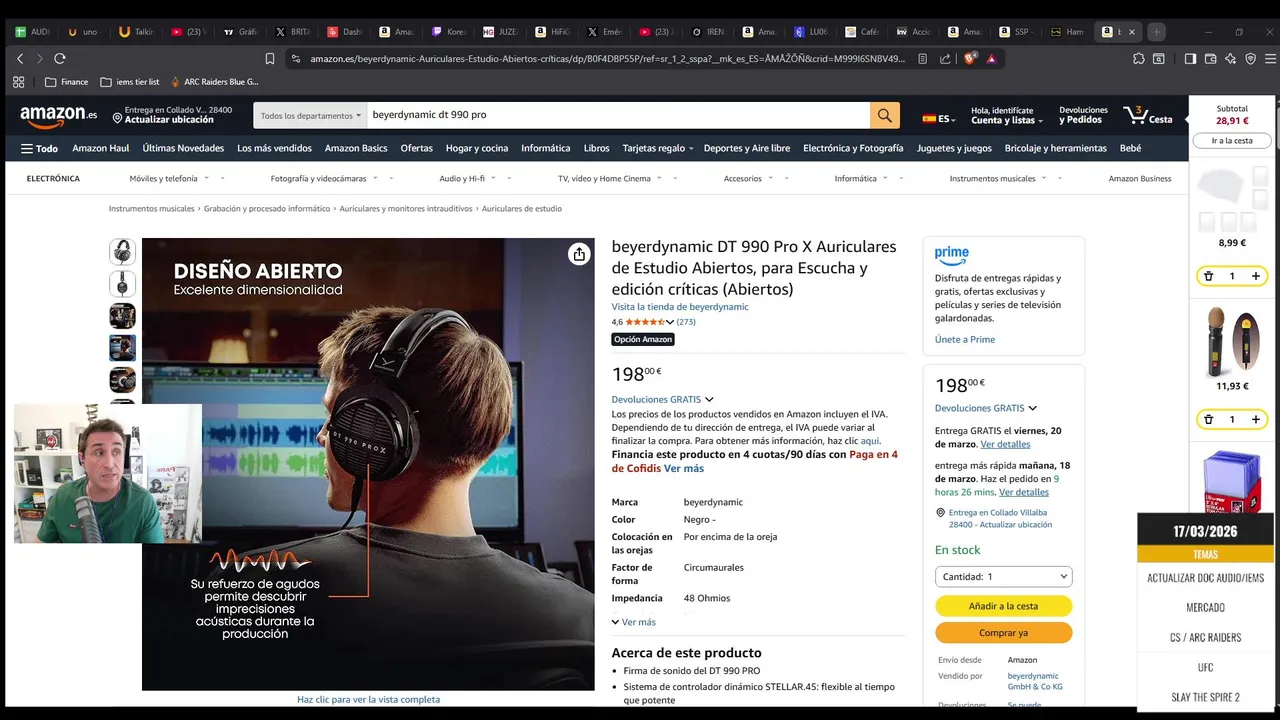Select third product thumbnail
Viewport: 1280px width, 720px height.
click(122, 316)
